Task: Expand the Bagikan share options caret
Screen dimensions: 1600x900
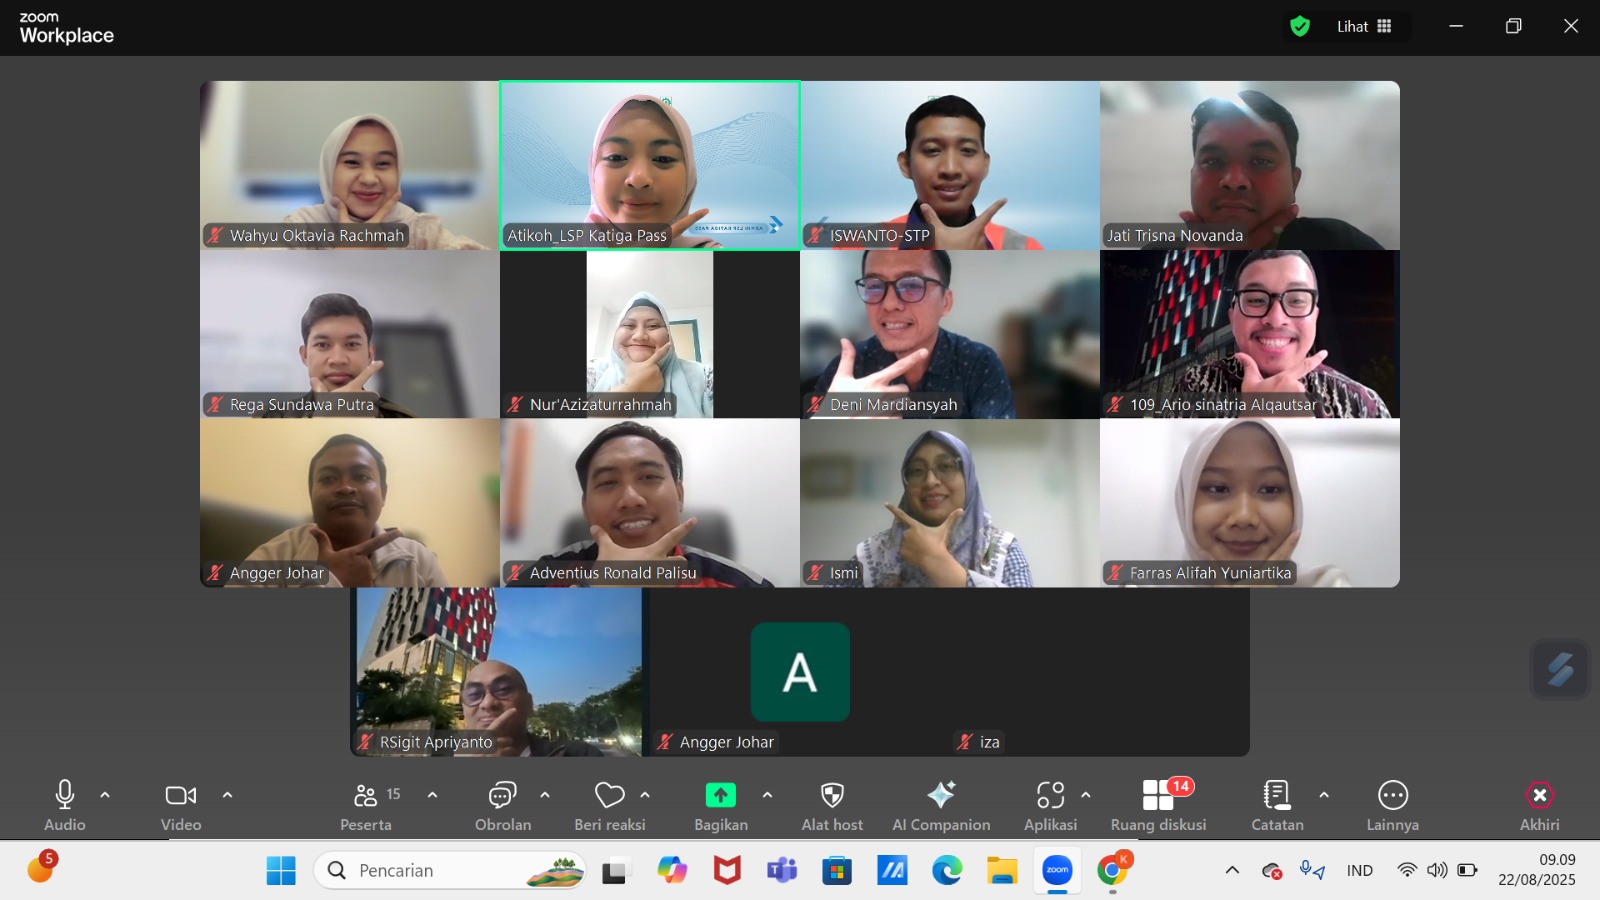Action: [767, 795]
